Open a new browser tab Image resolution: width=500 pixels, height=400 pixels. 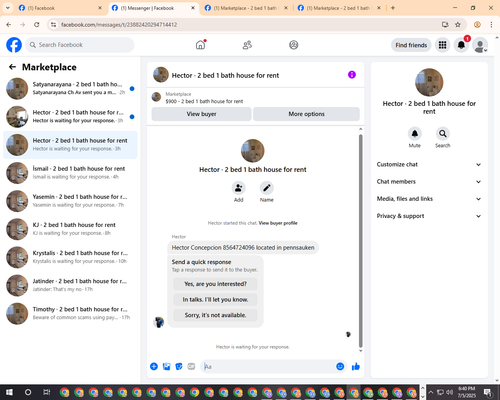[x=393, y=8]
